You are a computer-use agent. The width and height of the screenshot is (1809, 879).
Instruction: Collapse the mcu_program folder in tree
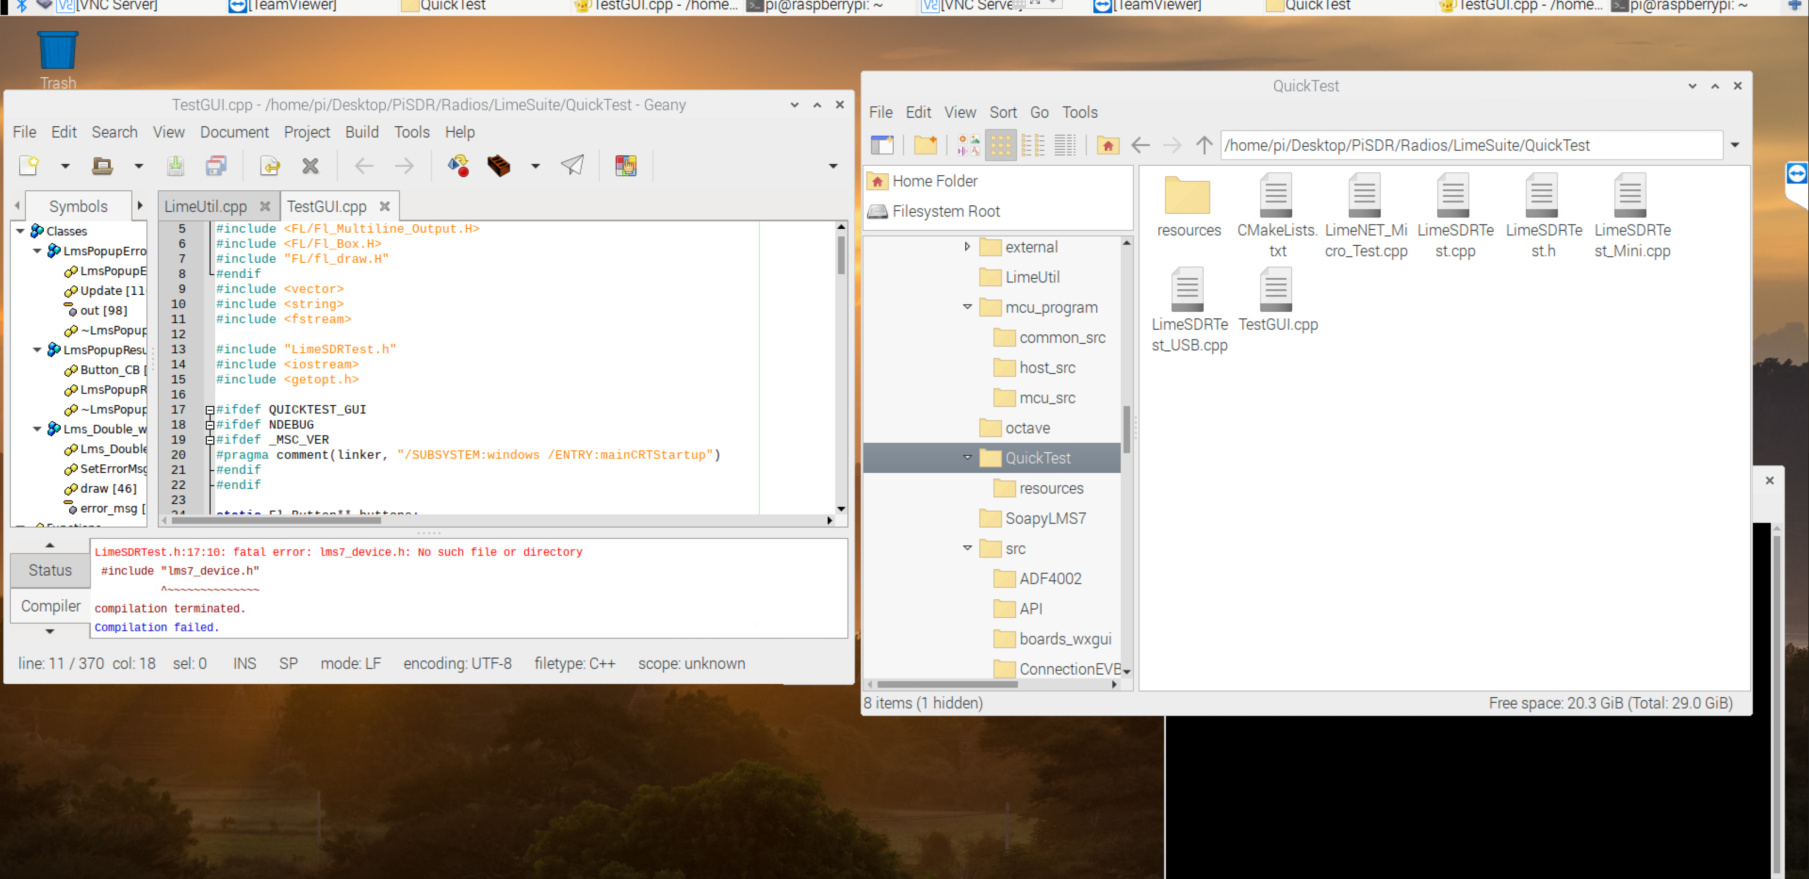[x=967, y=307]
